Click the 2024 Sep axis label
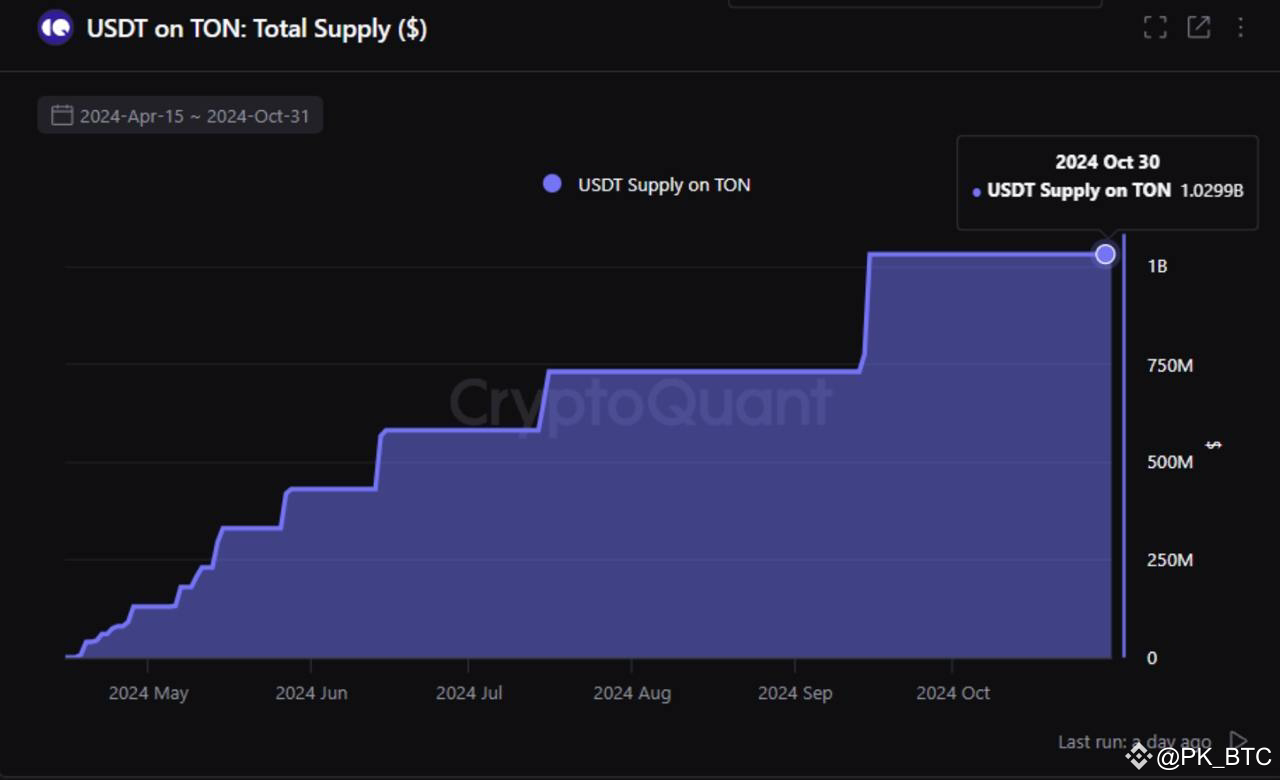The height and width of the screenshot is (780, 1280). tap(795, 693)
